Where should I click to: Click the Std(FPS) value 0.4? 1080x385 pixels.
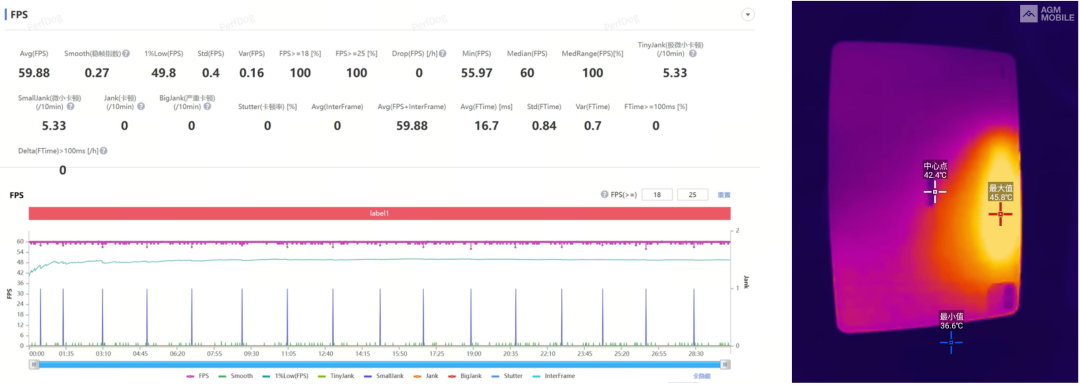tap(211, 72)
